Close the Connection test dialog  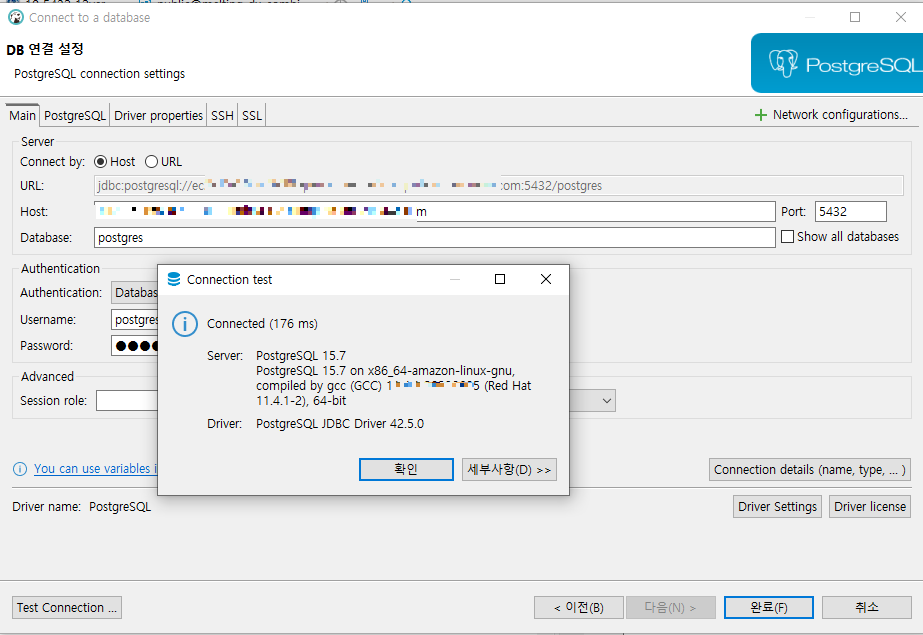[x=546, y=279]
